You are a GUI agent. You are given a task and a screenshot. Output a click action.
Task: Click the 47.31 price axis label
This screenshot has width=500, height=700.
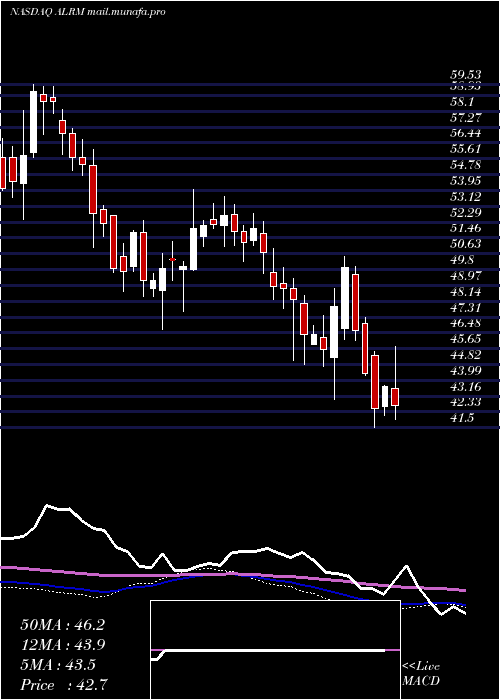pyautogui.click(x=466, y=307)
